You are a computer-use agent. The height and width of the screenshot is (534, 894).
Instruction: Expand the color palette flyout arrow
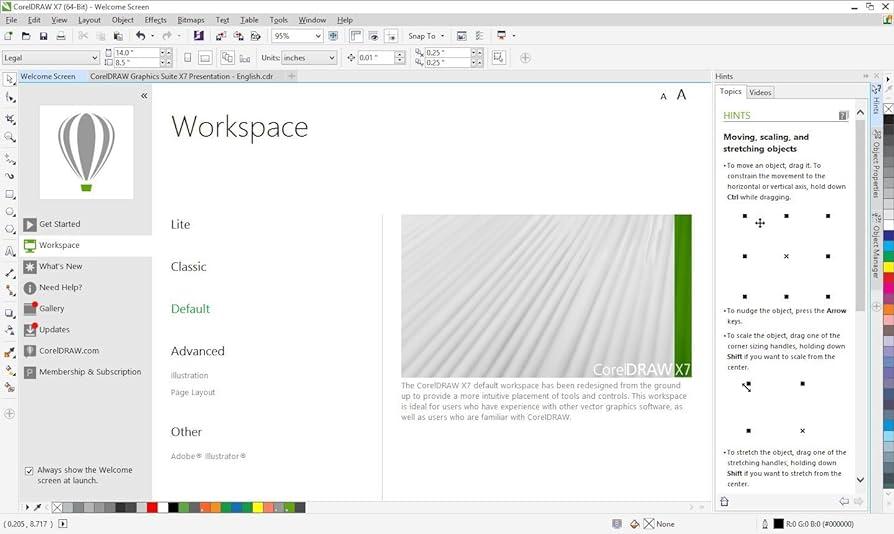pyautogui.click(x=27, y=507)
